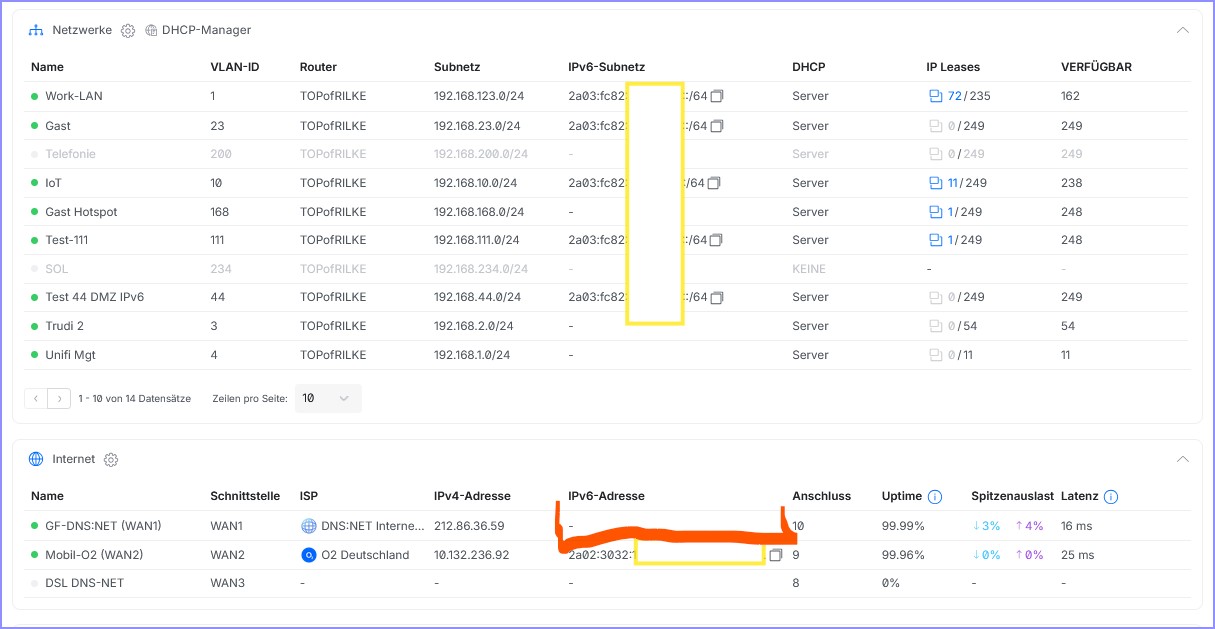
Task: Collapse the Internet panel chevron
Action: coord(1183,459)
